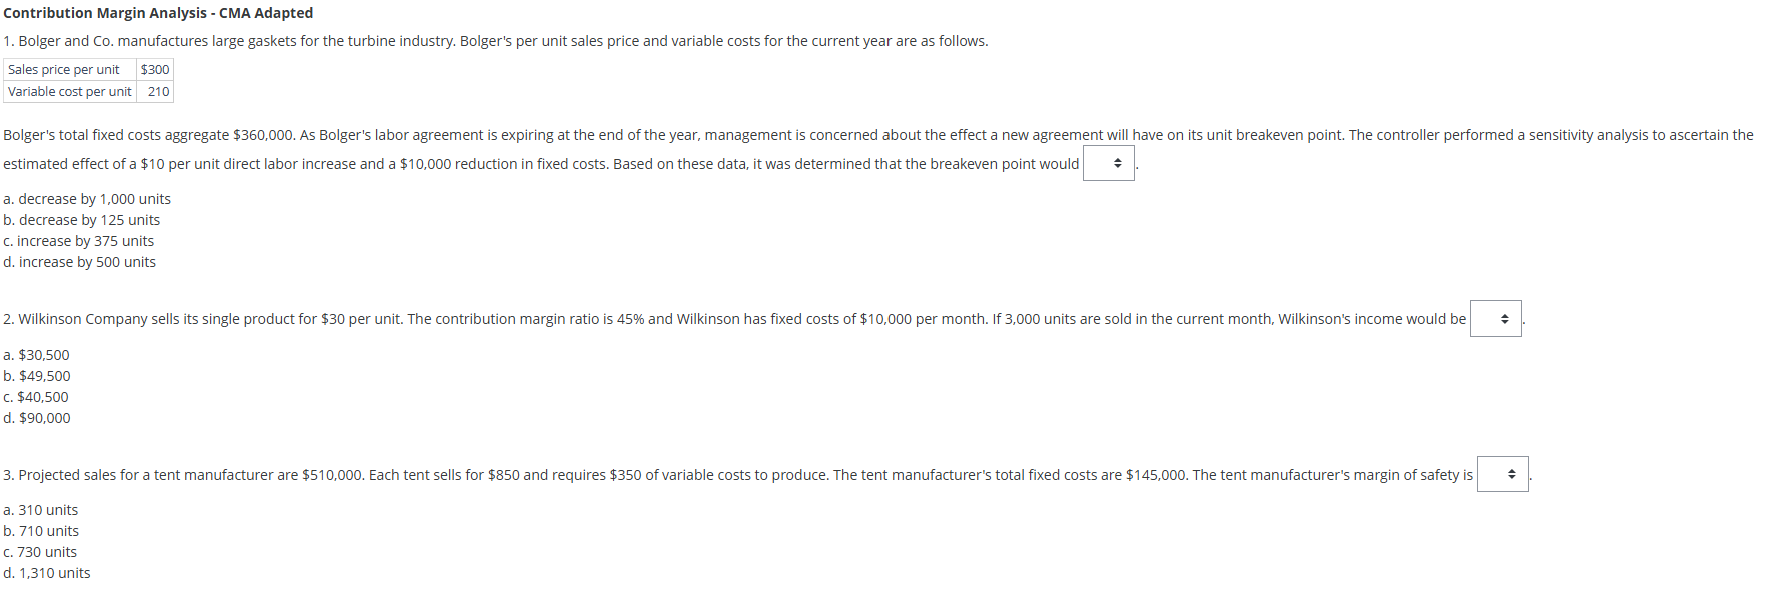Select answer 'a. $30,500'

[x=36, y=354]
